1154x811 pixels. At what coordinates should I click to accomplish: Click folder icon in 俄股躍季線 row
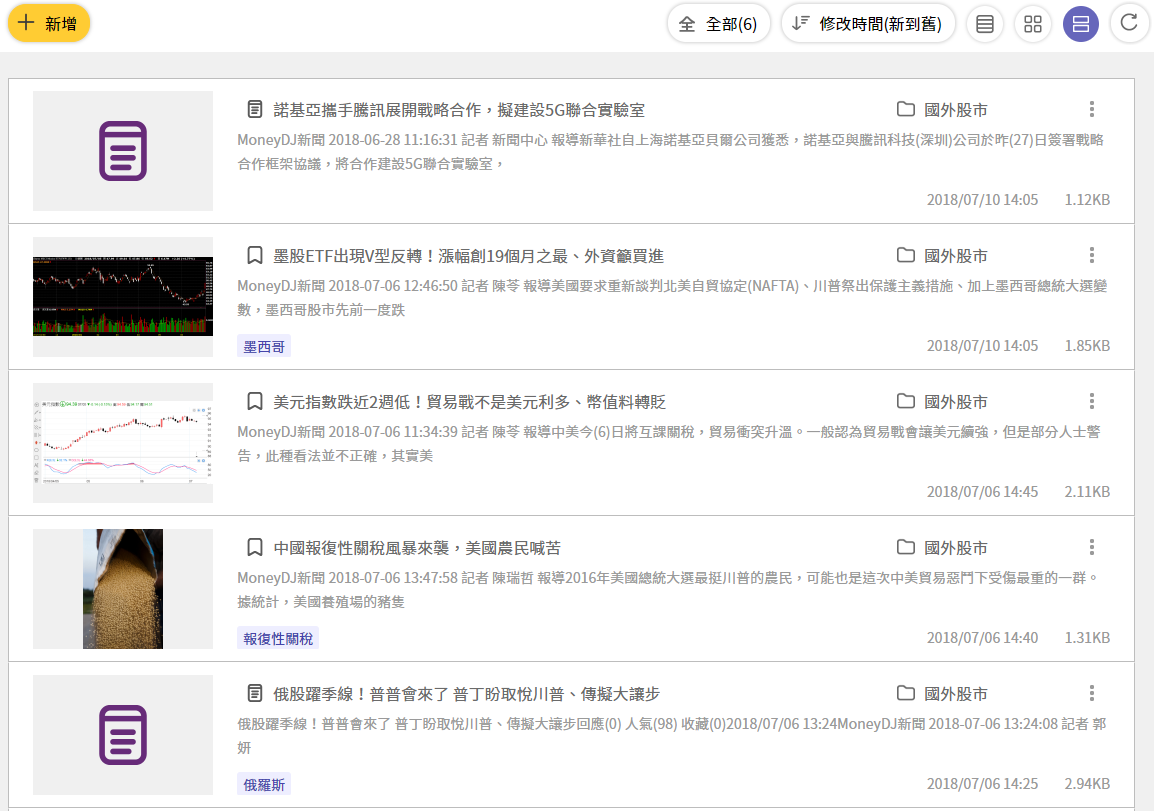tap(905, 693)
